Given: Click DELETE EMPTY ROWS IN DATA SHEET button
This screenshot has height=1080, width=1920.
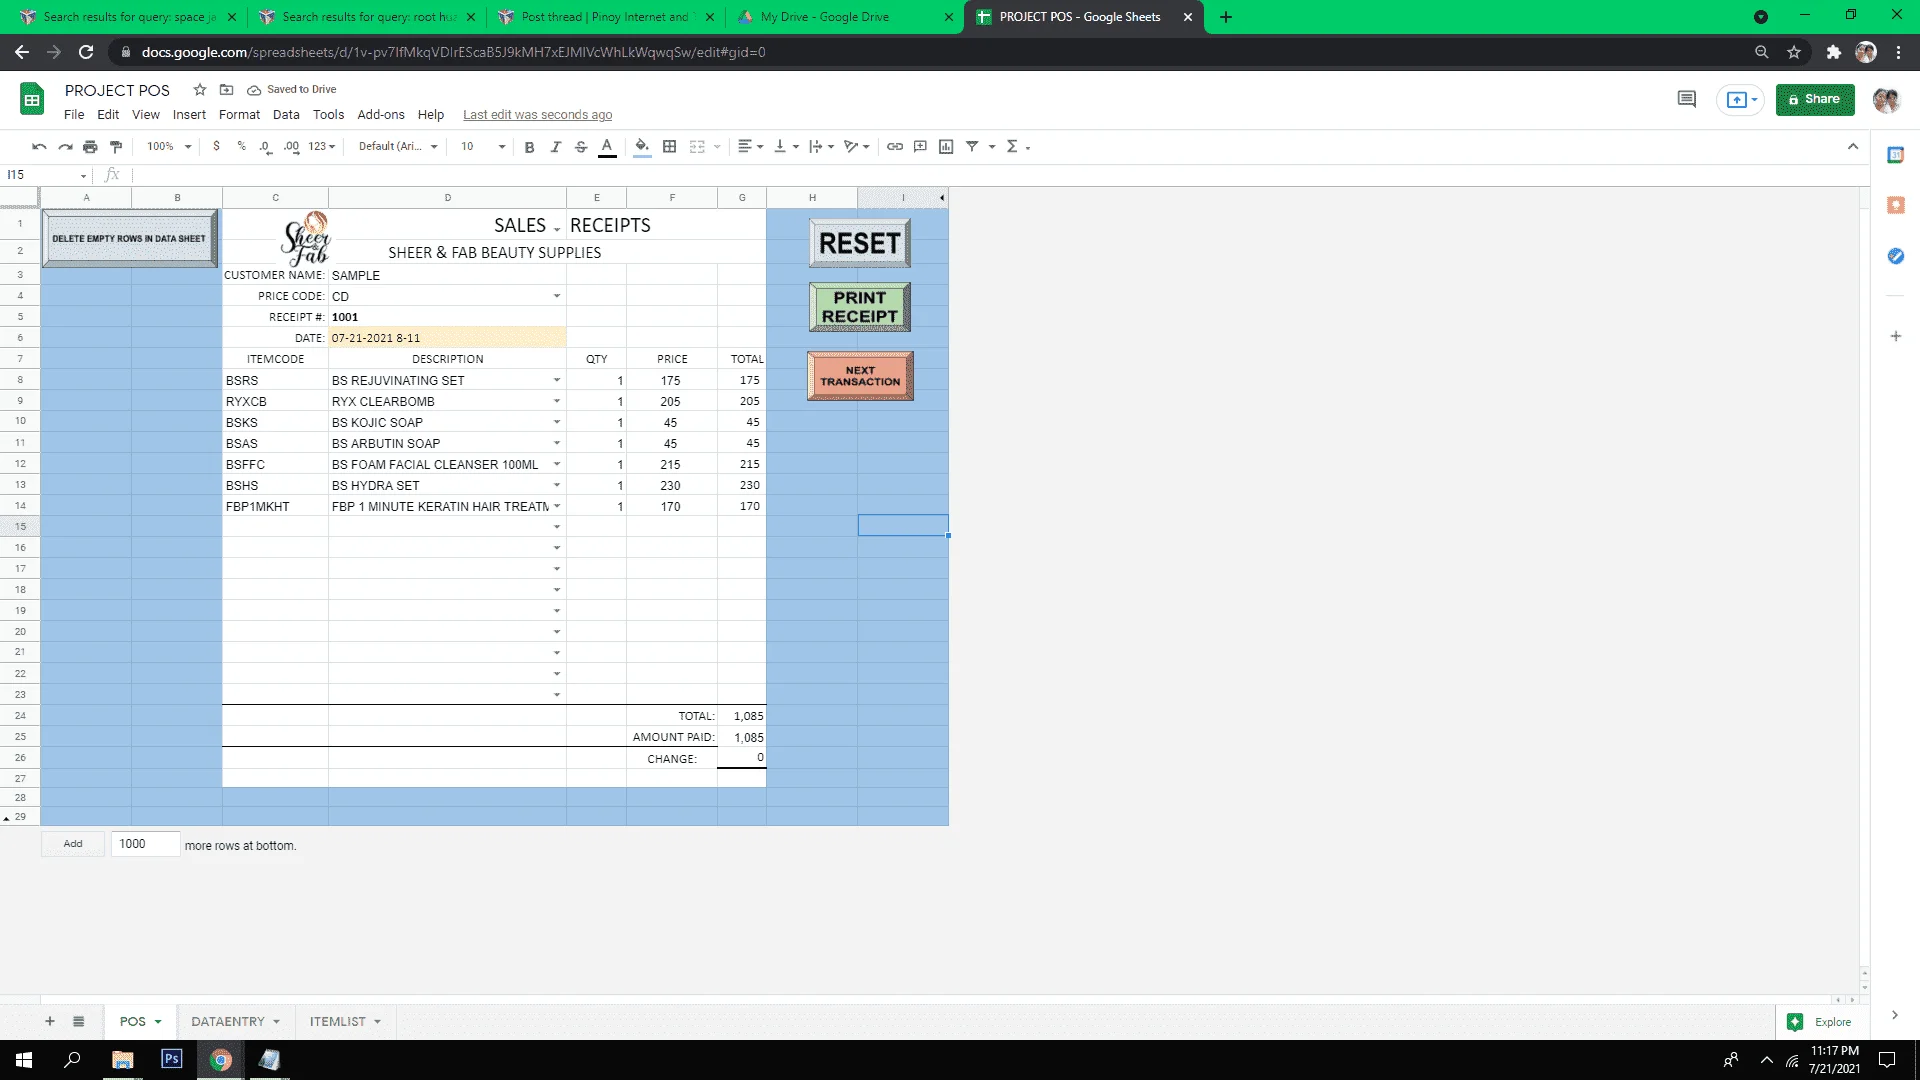Looking at the screenshot, I should [x=129, y=238].
